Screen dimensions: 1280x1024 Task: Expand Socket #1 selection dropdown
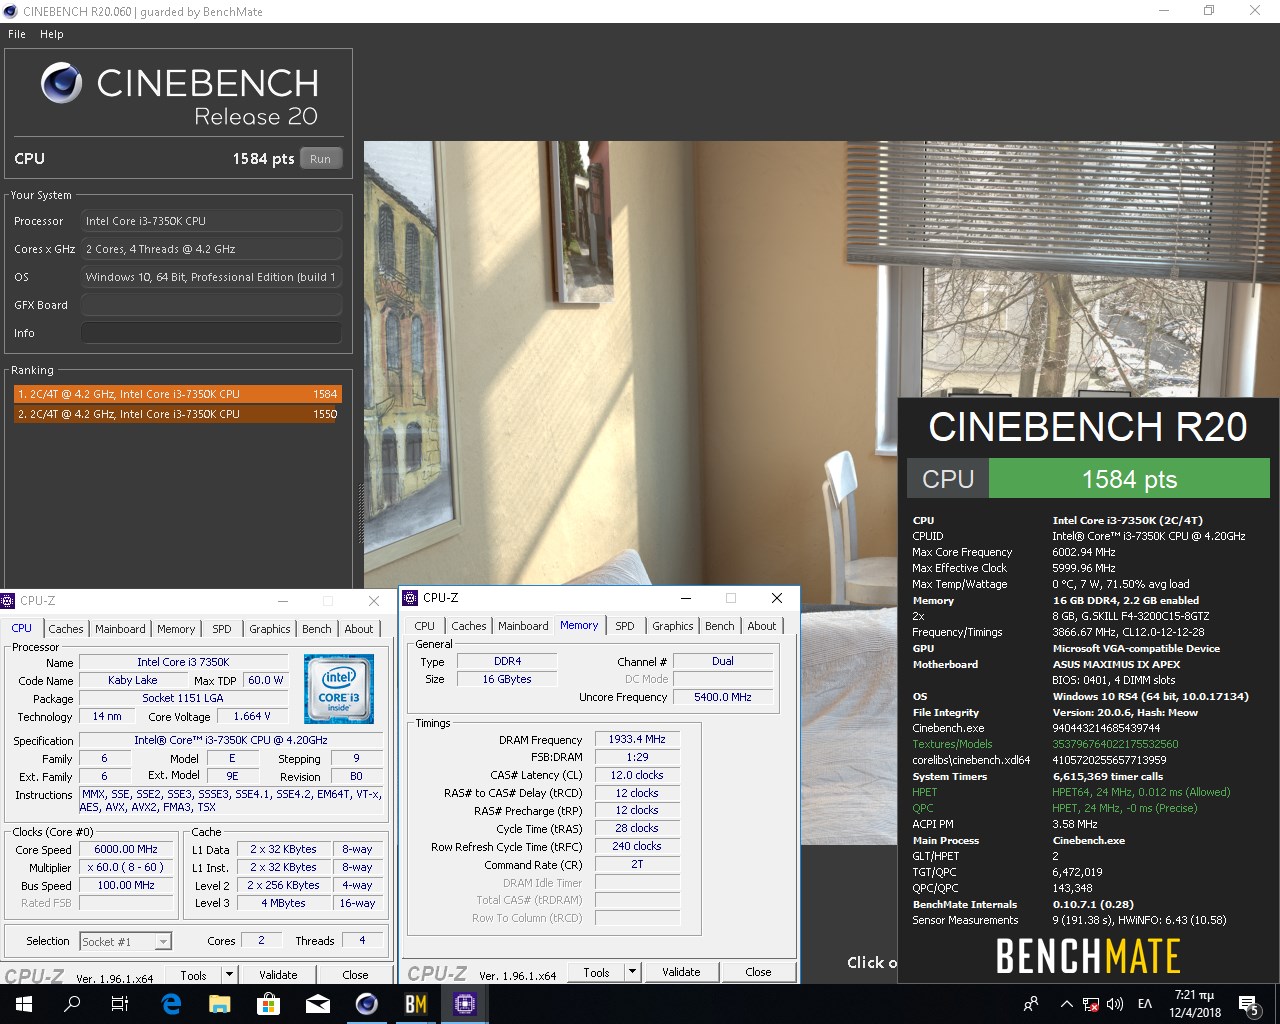(162, 942)
